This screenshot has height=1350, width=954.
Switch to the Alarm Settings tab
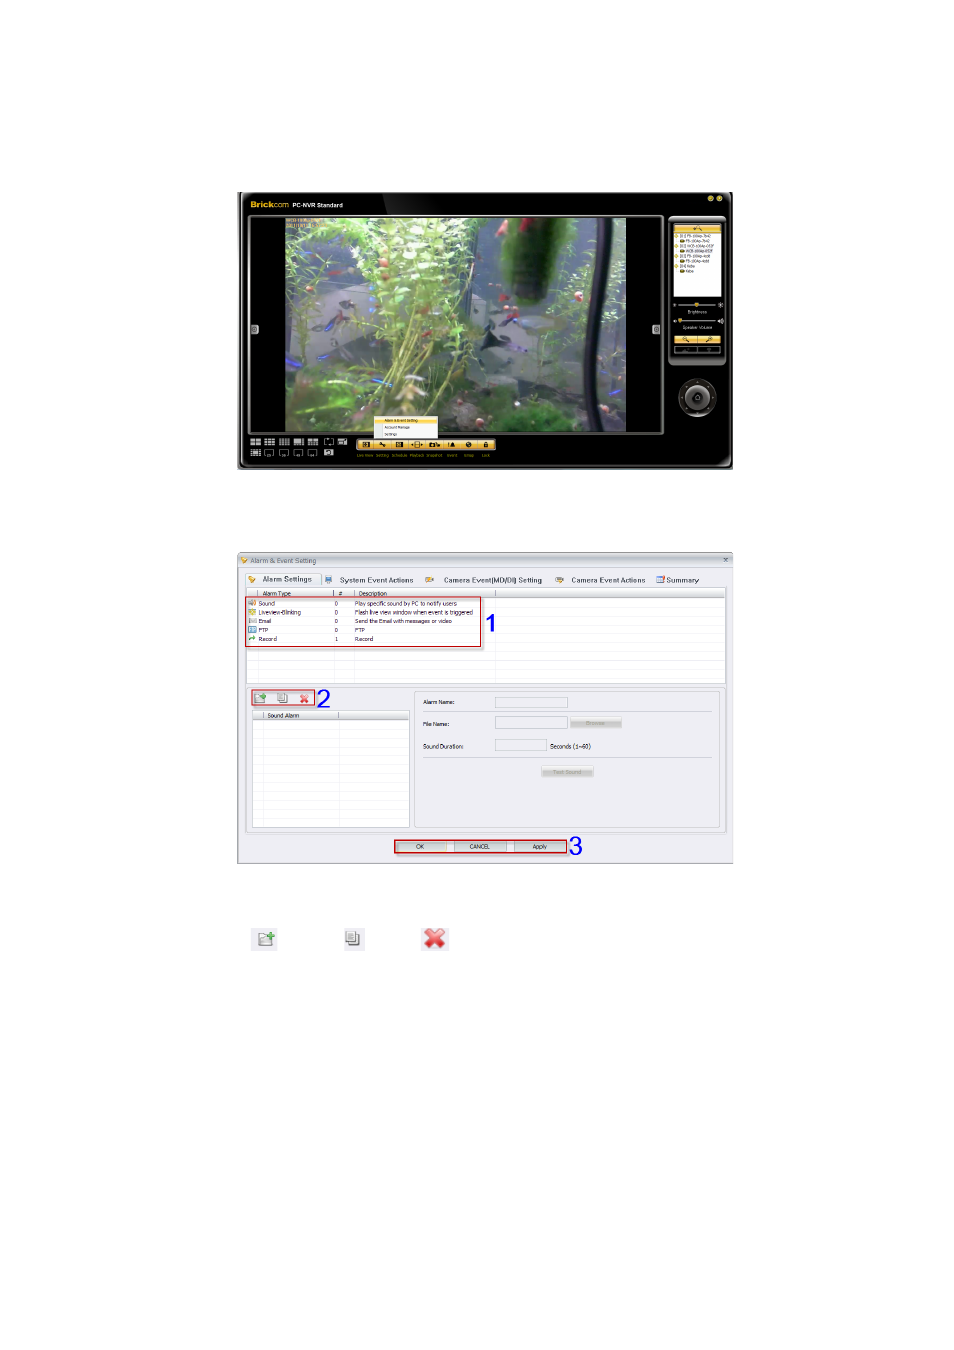pyautogui.click(x=287, y=579)
